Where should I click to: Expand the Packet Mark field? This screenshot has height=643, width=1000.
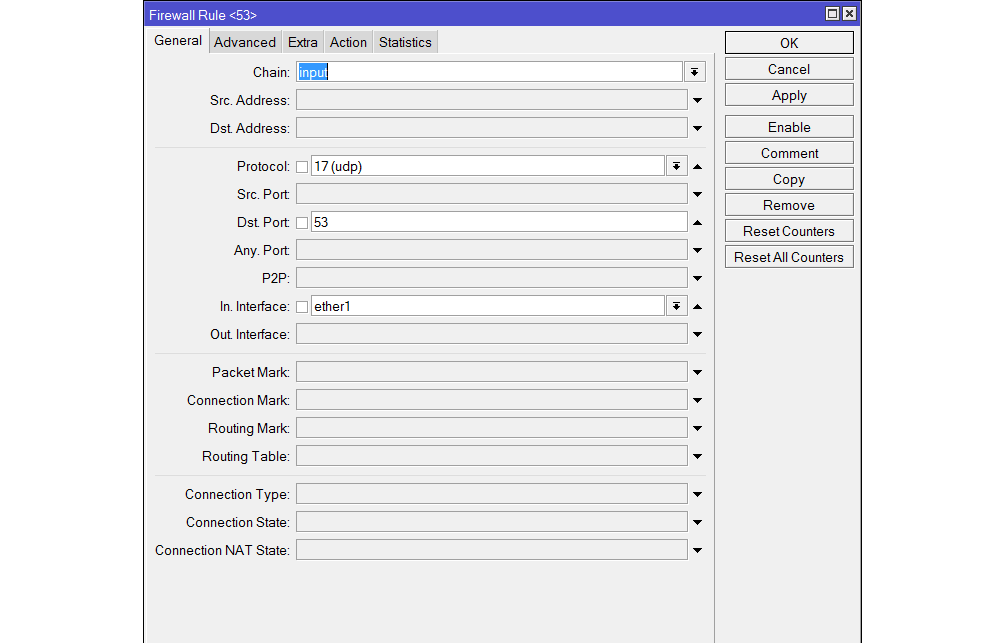(x=698, y=373)
